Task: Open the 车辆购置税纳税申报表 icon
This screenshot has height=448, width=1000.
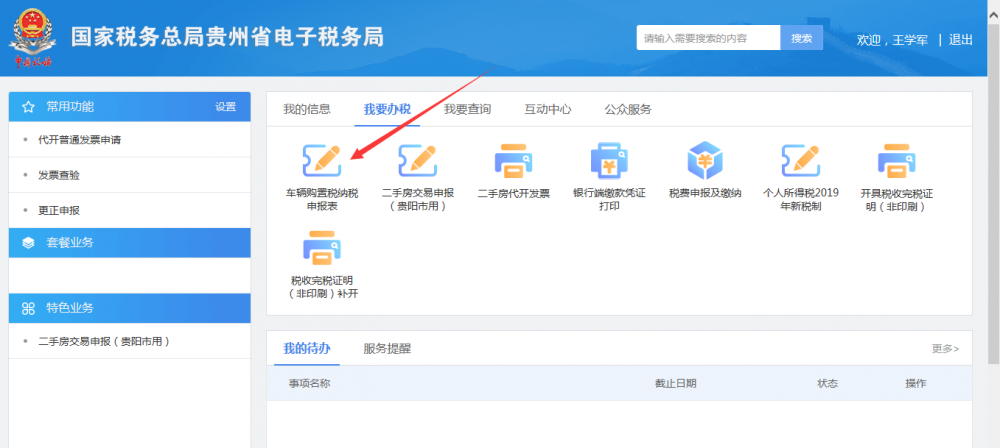Action: pyautogui.click(x=322, y=160)
